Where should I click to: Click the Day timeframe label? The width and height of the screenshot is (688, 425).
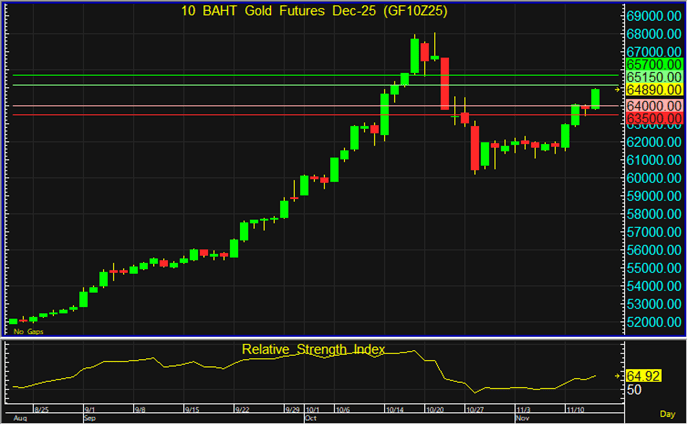point(667,413)
